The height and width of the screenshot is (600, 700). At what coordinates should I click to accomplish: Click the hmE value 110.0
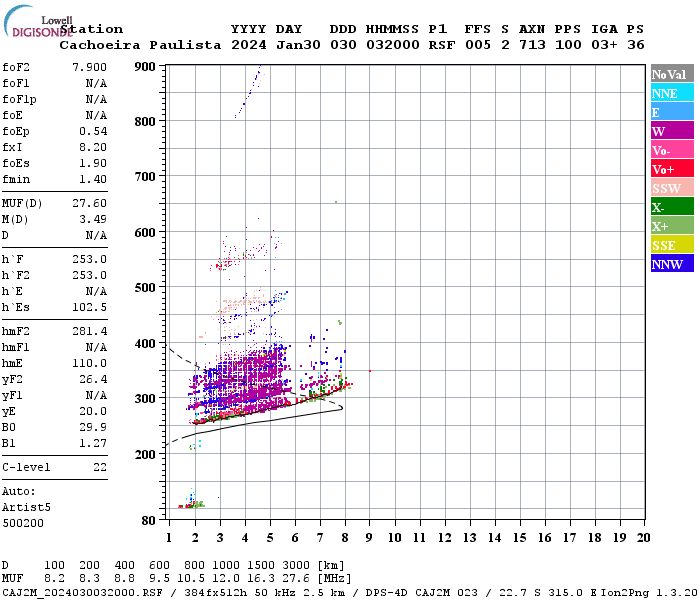tap(89, 363)
